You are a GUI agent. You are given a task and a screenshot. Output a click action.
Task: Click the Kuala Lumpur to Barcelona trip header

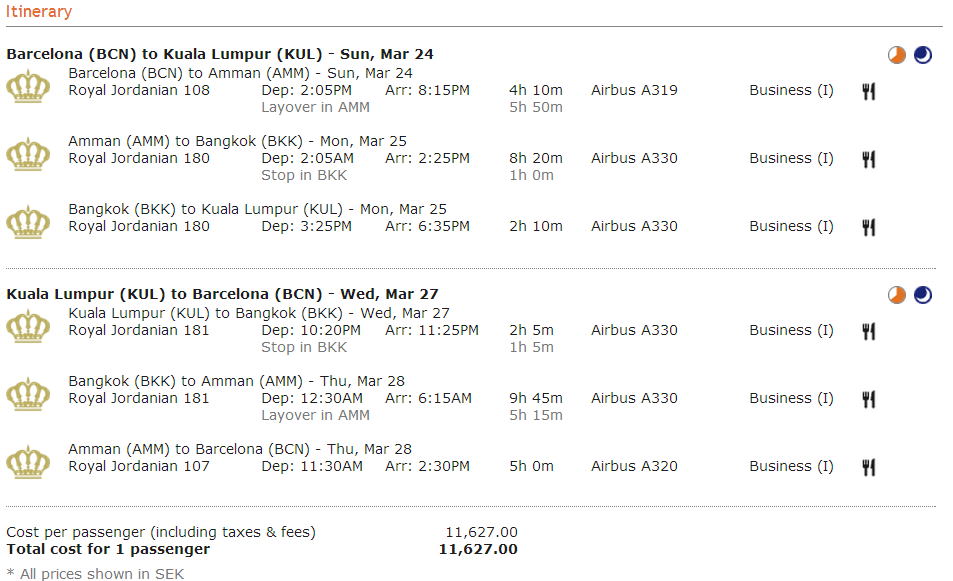222,294
